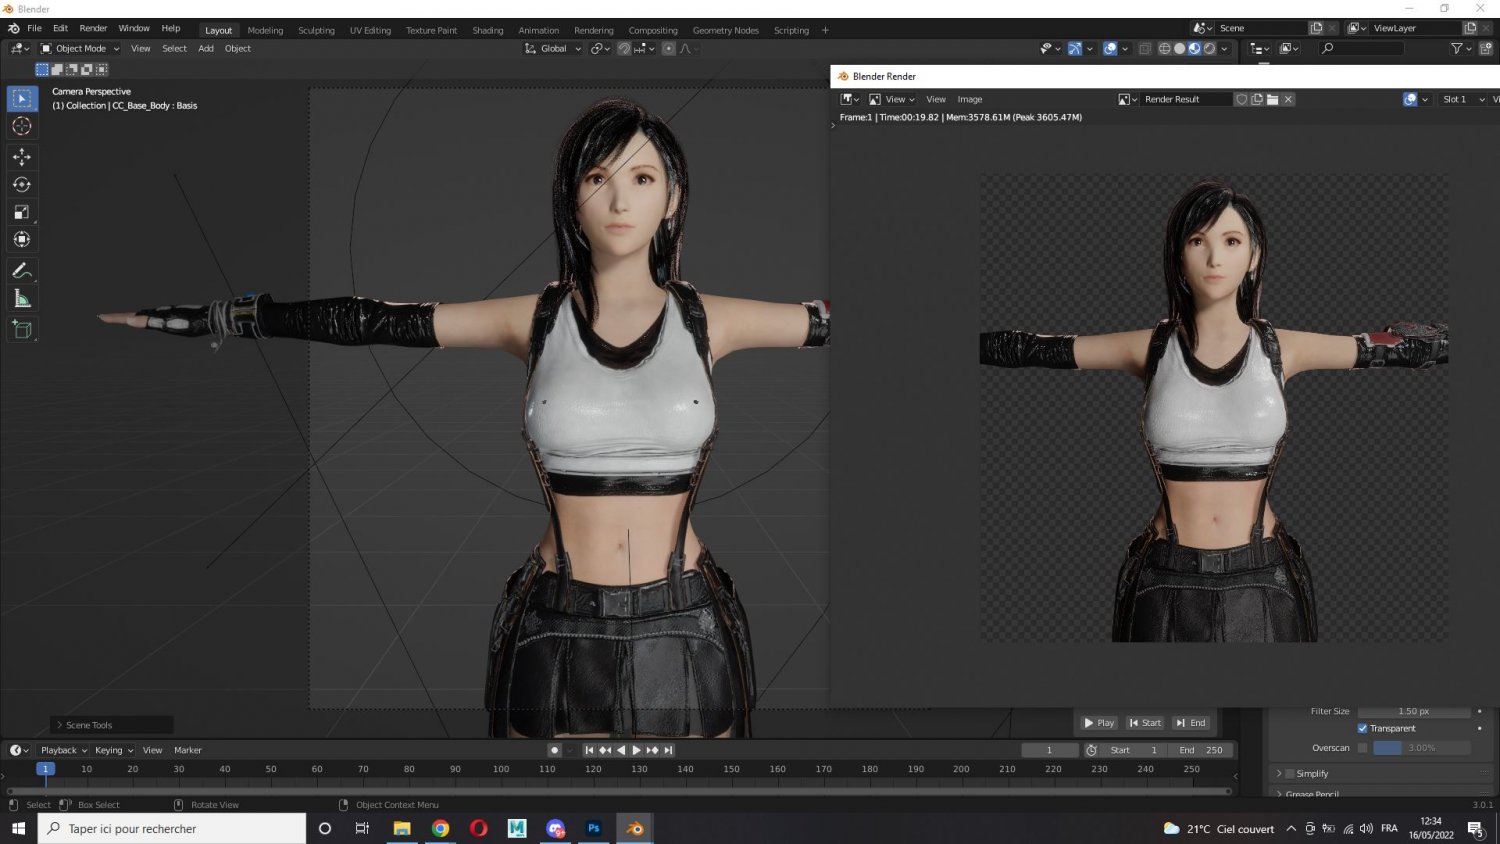Select the Measure tool

click(22, 299)
